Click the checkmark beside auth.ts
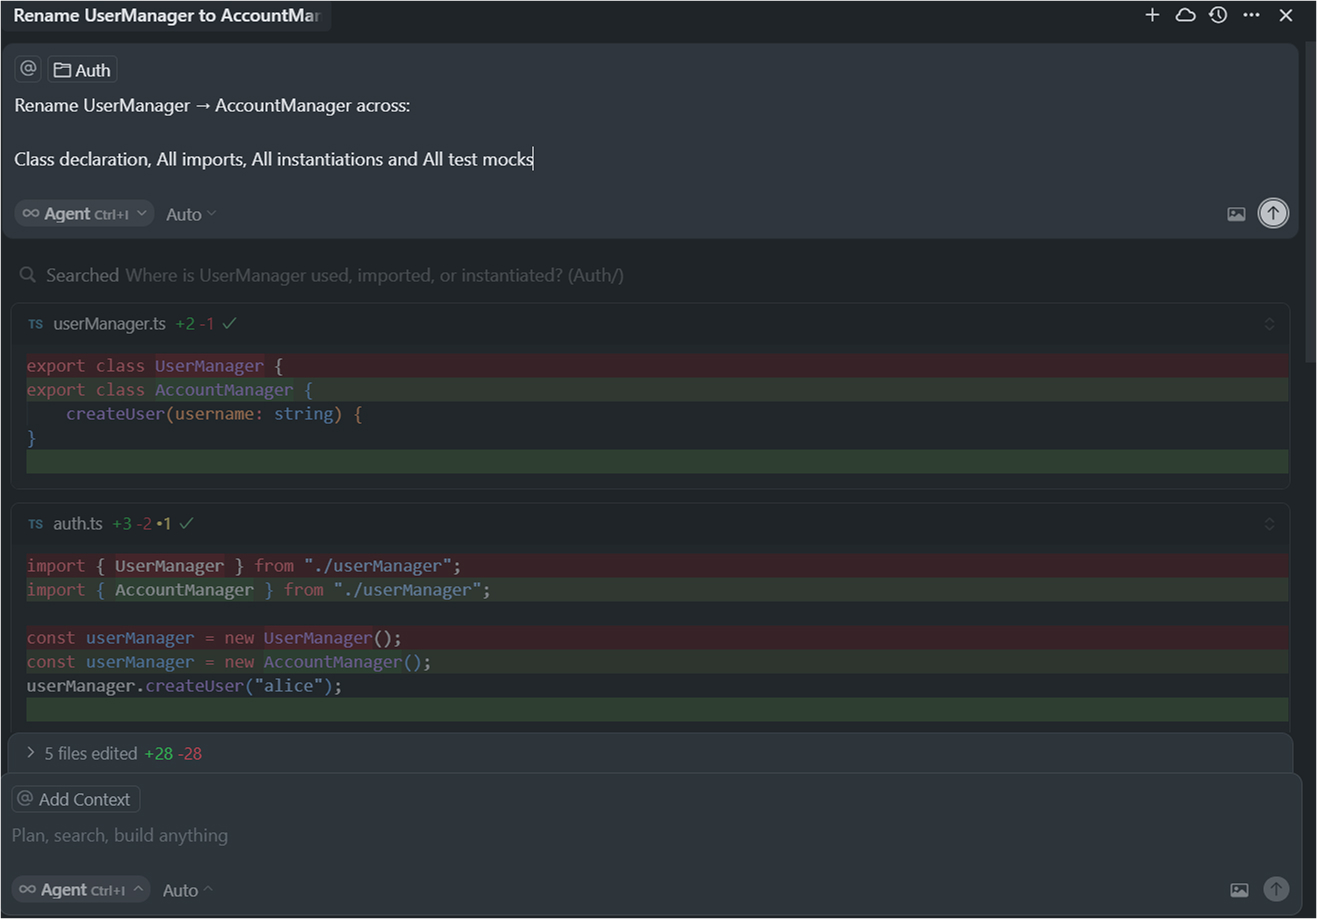The height and width of the screenshot is (919, 1317). pyautogui.click(x=187, y=523)
